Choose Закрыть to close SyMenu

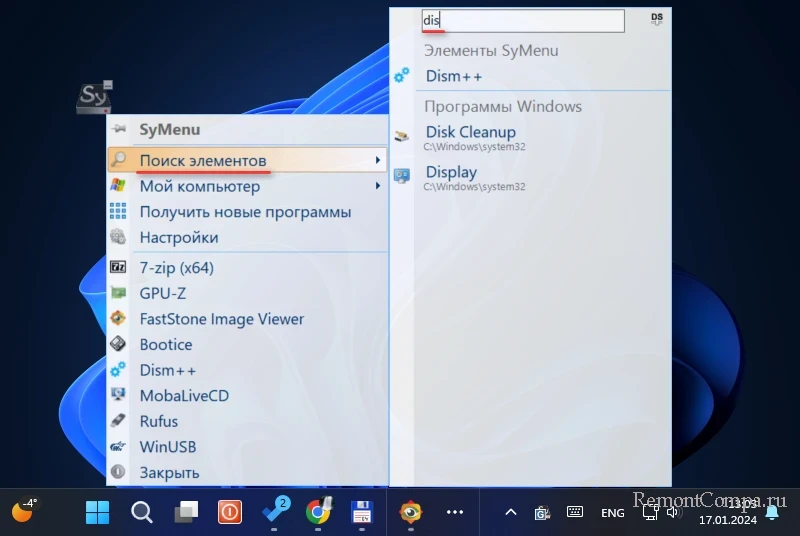169,472
